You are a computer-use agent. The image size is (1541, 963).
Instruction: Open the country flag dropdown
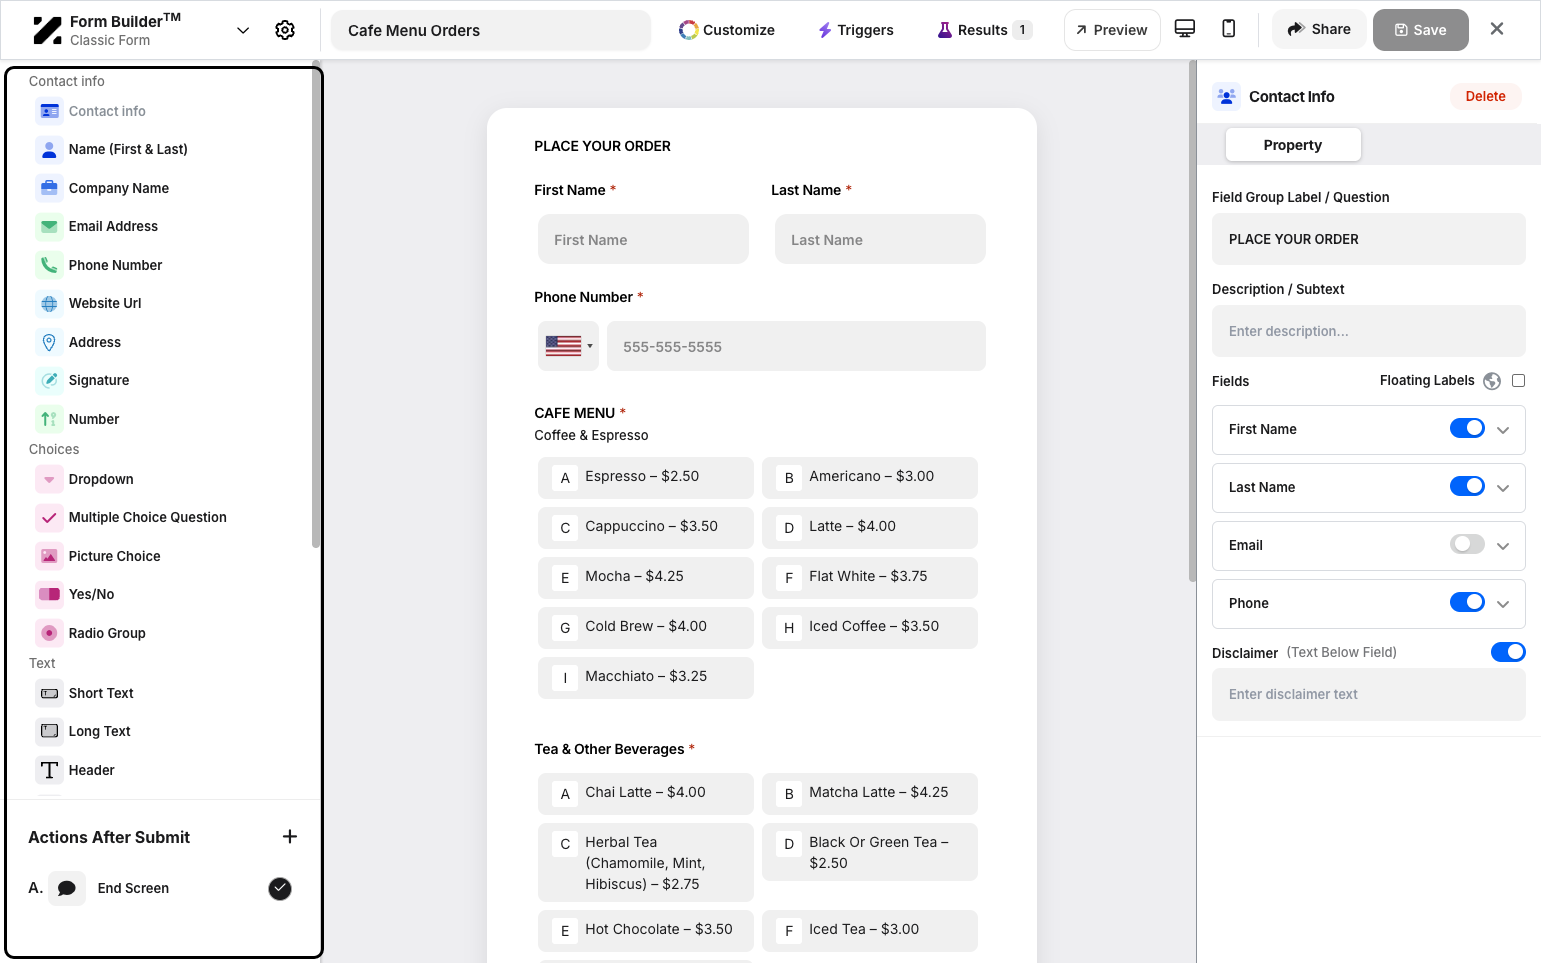[568, 346]
